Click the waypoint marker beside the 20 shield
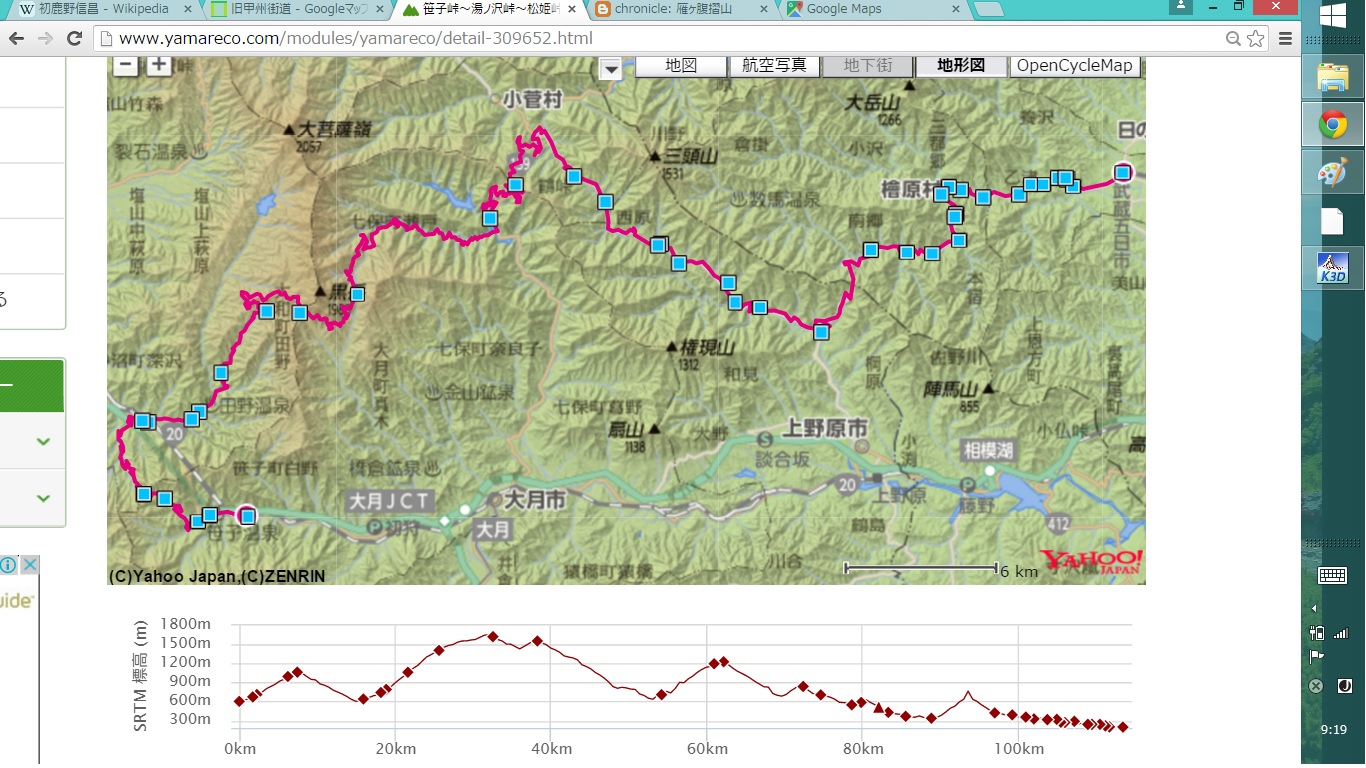Screen dimensions: 1366x768 (x=191, y=419)
